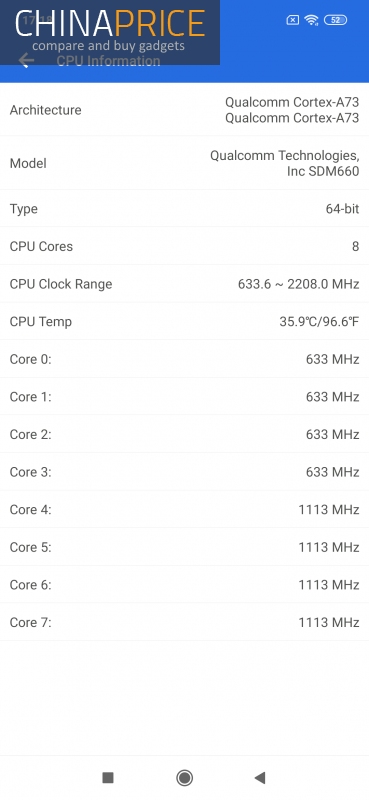Tap the triangle back navigation button

[x=260, y=778]
